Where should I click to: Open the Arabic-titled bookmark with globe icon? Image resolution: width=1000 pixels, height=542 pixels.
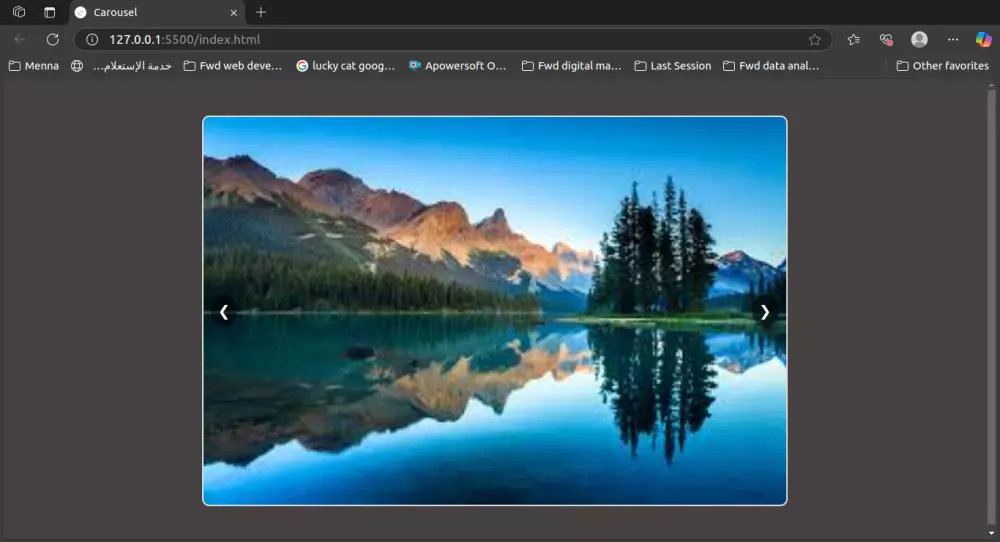click(121, 66)
